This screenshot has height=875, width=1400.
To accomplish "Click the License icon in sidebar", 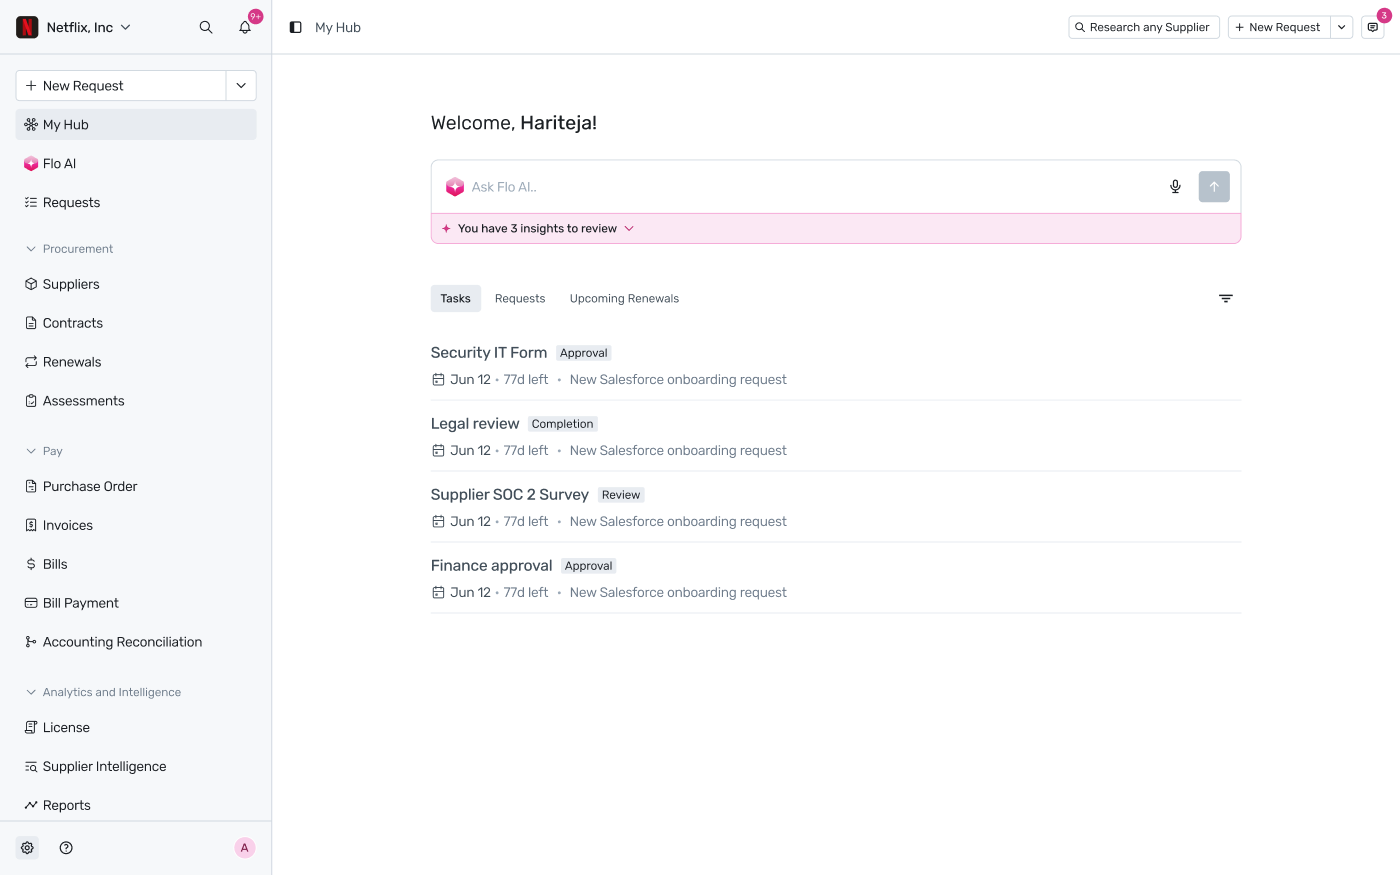I will coord(31,727).
